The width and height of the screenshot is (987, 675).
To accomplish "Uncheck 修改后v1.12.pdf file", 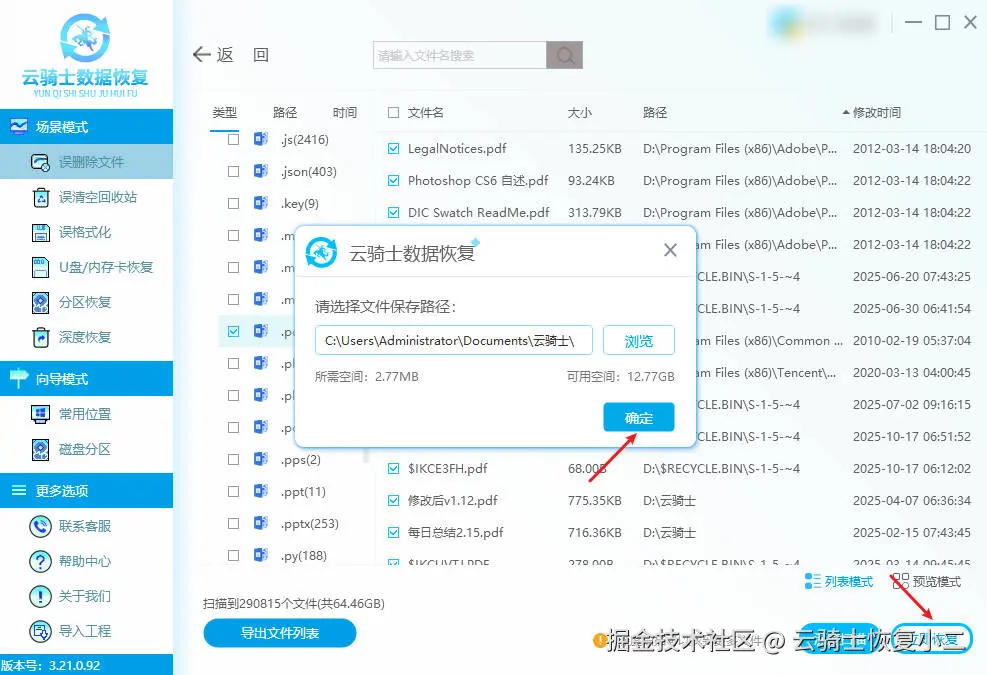I will [x=393, y=501].
